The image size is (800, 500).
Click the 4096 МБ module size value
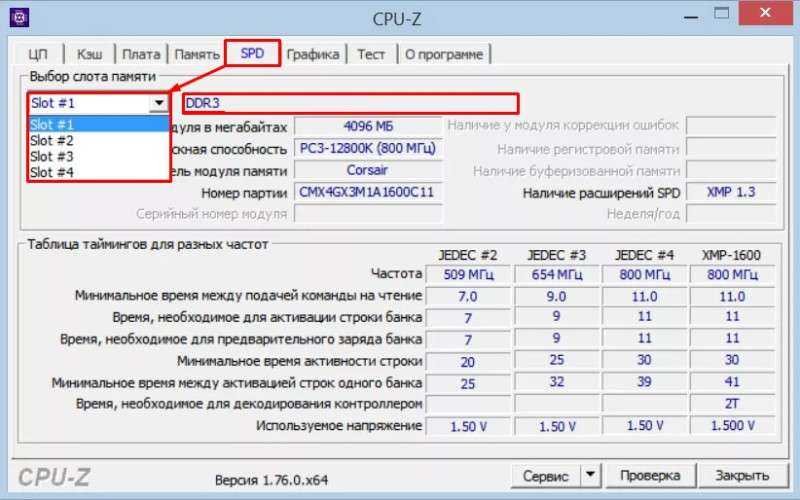tap(368, 126)
